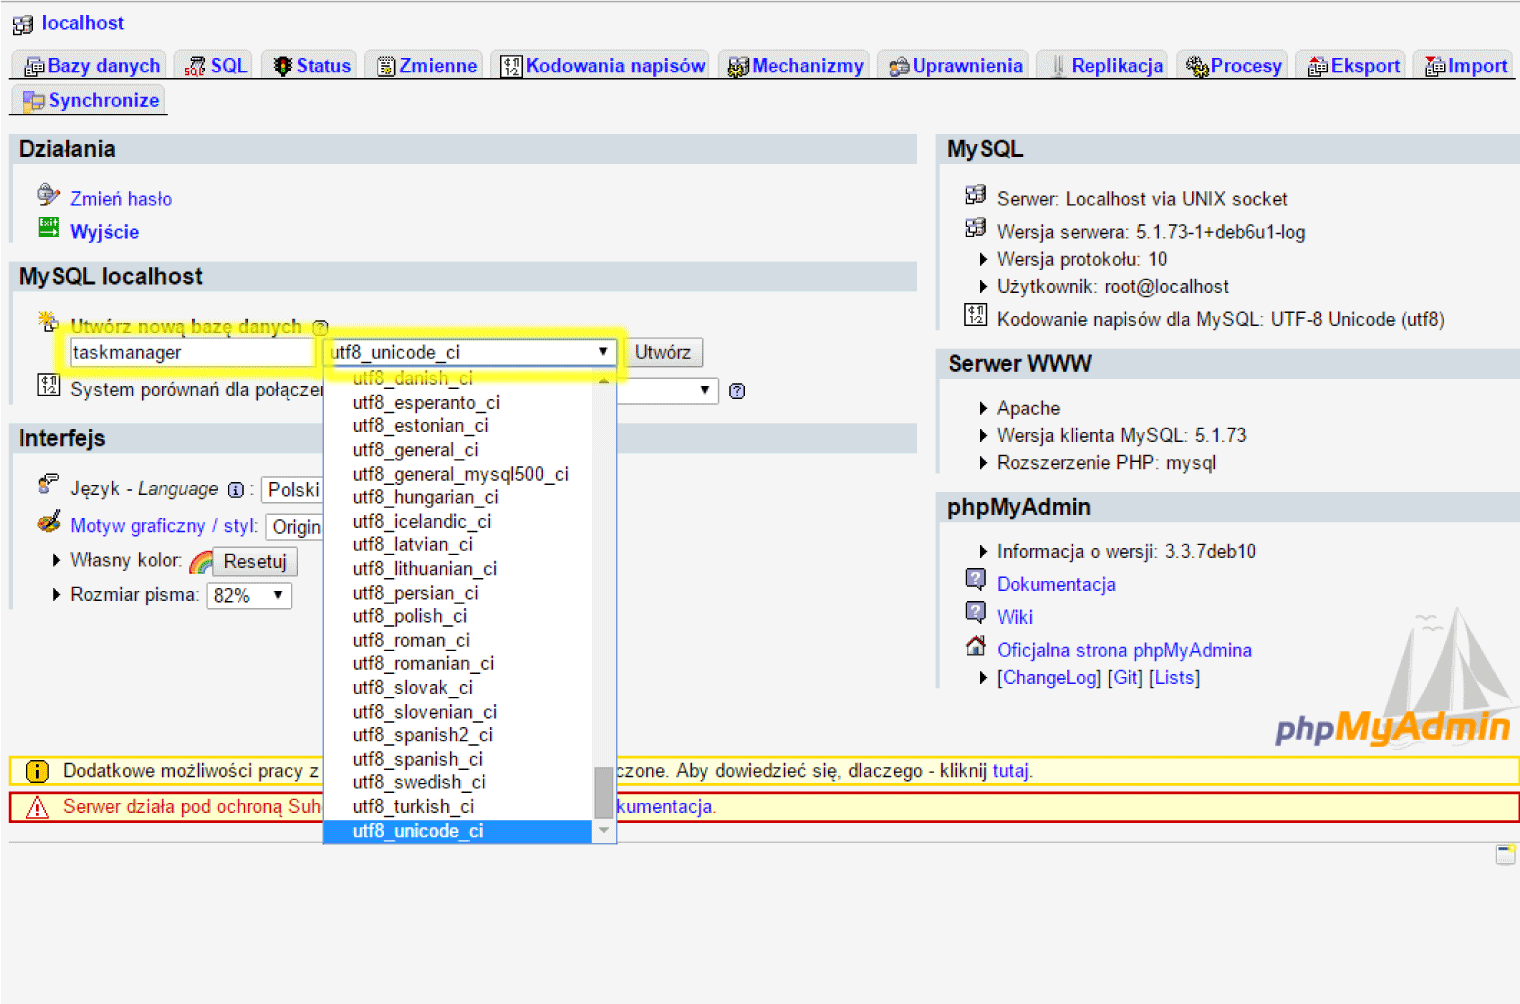Click the localhost server link
1520x1004 pixels.
click(x=83, y=22)
